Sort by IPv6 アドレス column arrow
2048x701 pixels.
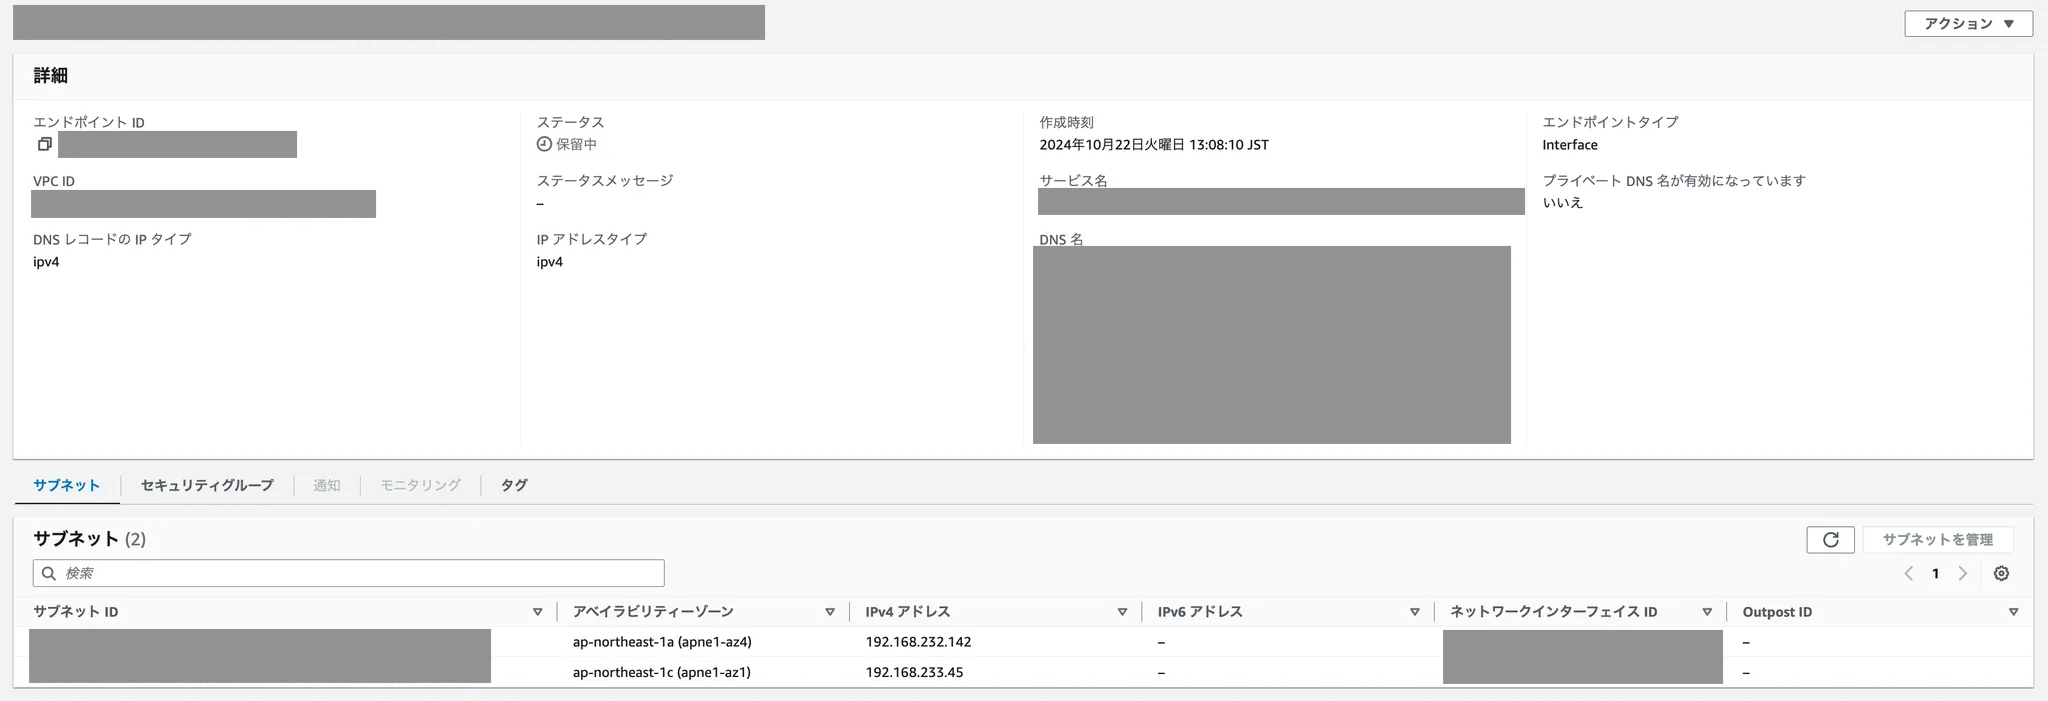(x=1414, y=612)
